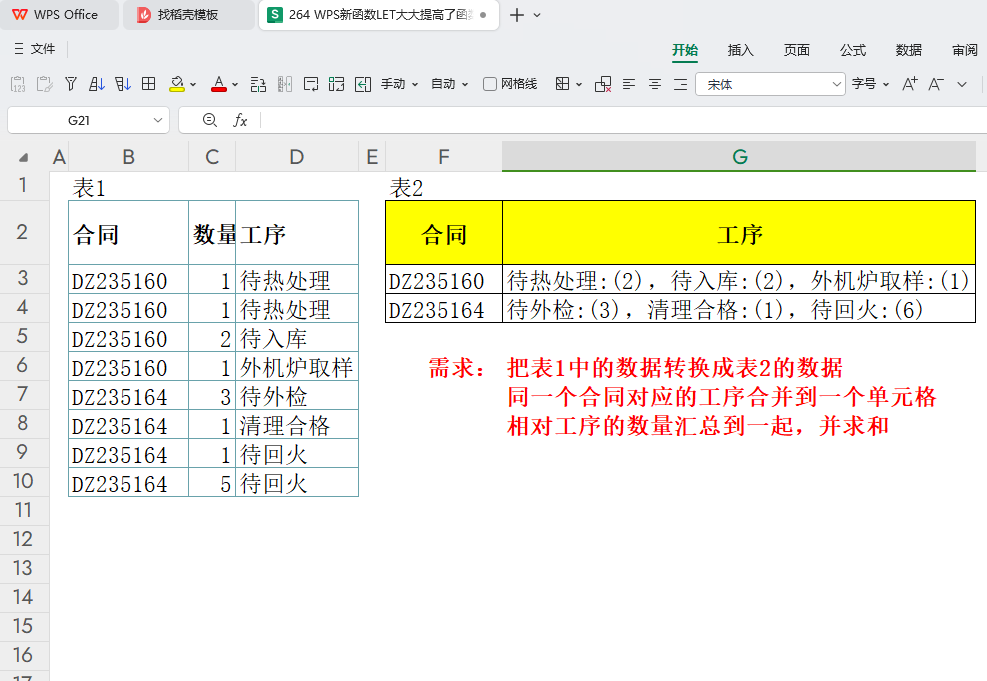Open the 字号 font size dropdown
987x681 pixels.
coord(870,84)
